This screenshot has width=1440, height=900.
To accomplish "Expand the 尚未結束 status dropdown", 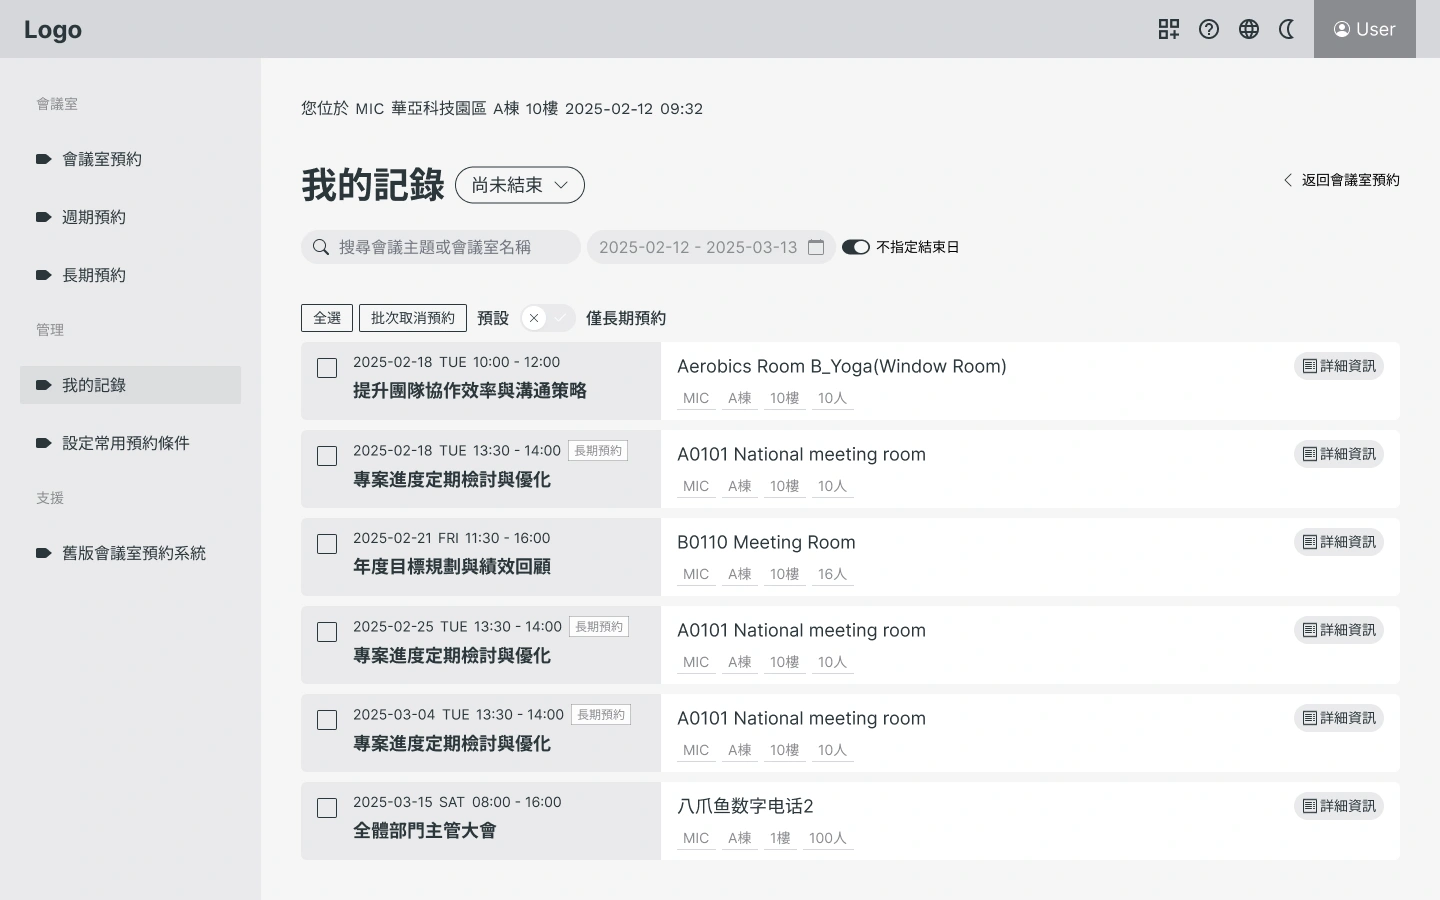I will [x=520, y=185].
